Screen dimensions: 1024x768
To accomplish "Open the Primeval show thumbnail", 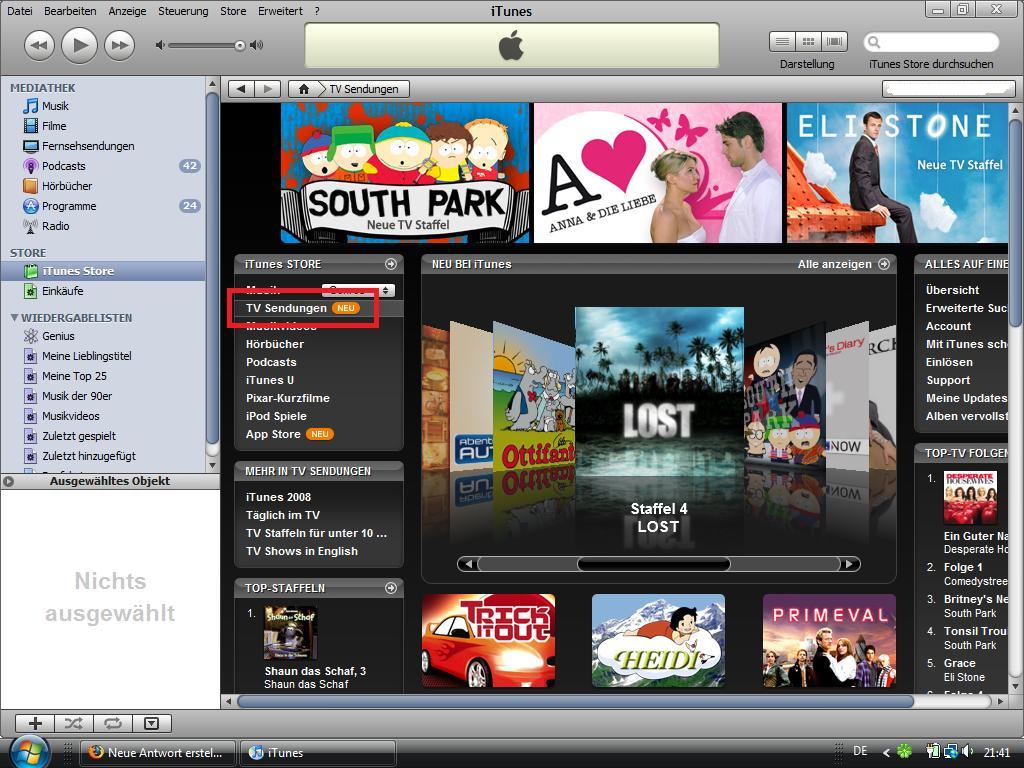I will tap(829, 640).
